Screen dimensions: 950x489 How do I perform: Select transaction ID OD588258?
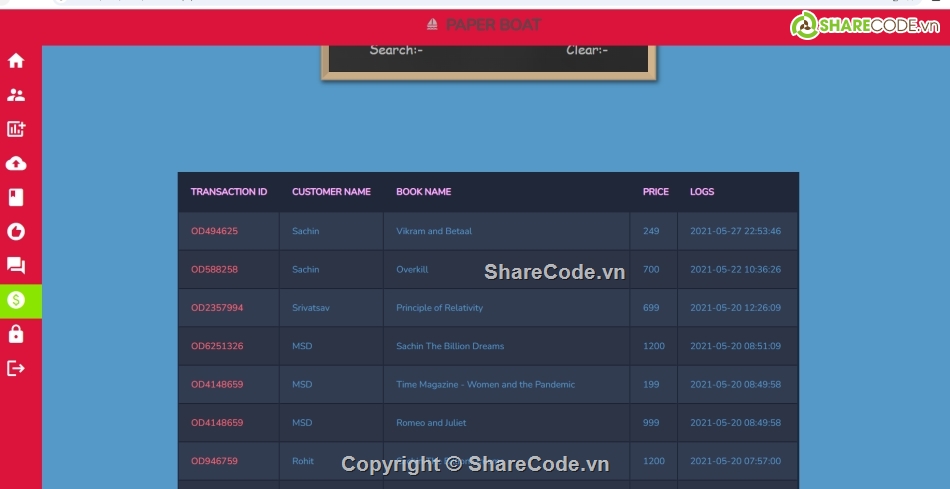tap(214, 269)
